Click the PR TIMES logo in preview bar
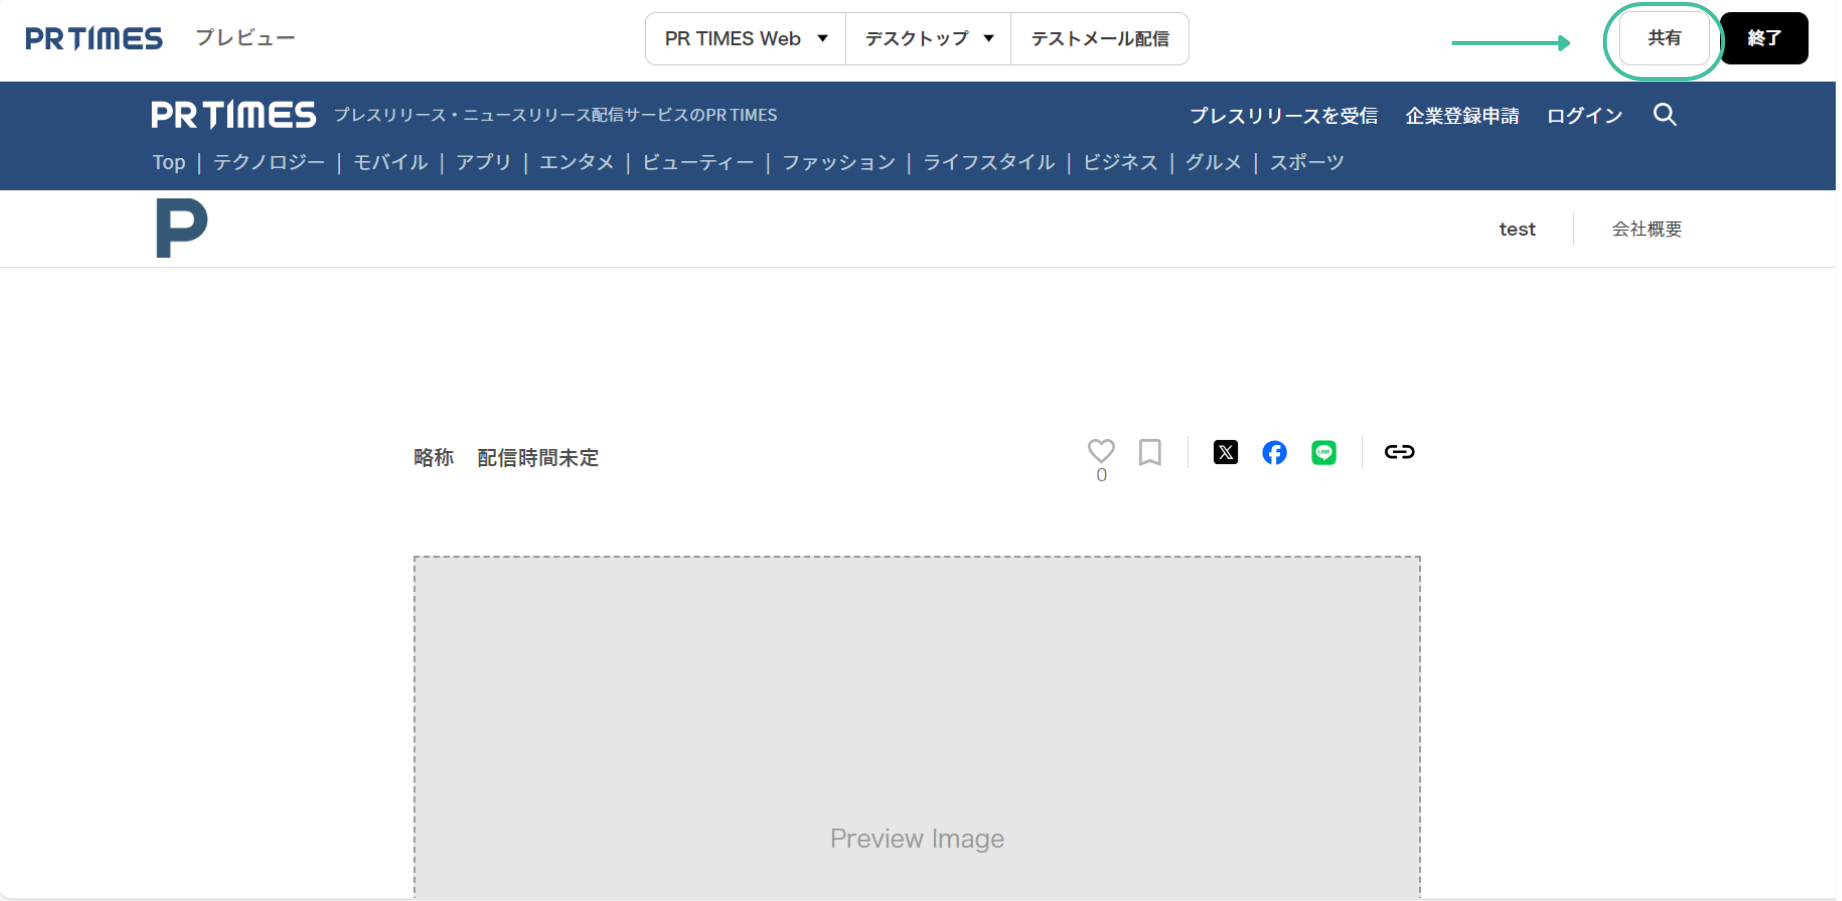Viewport: 1842px width, 901px height. pyautogui.click(x=94, y=39)
